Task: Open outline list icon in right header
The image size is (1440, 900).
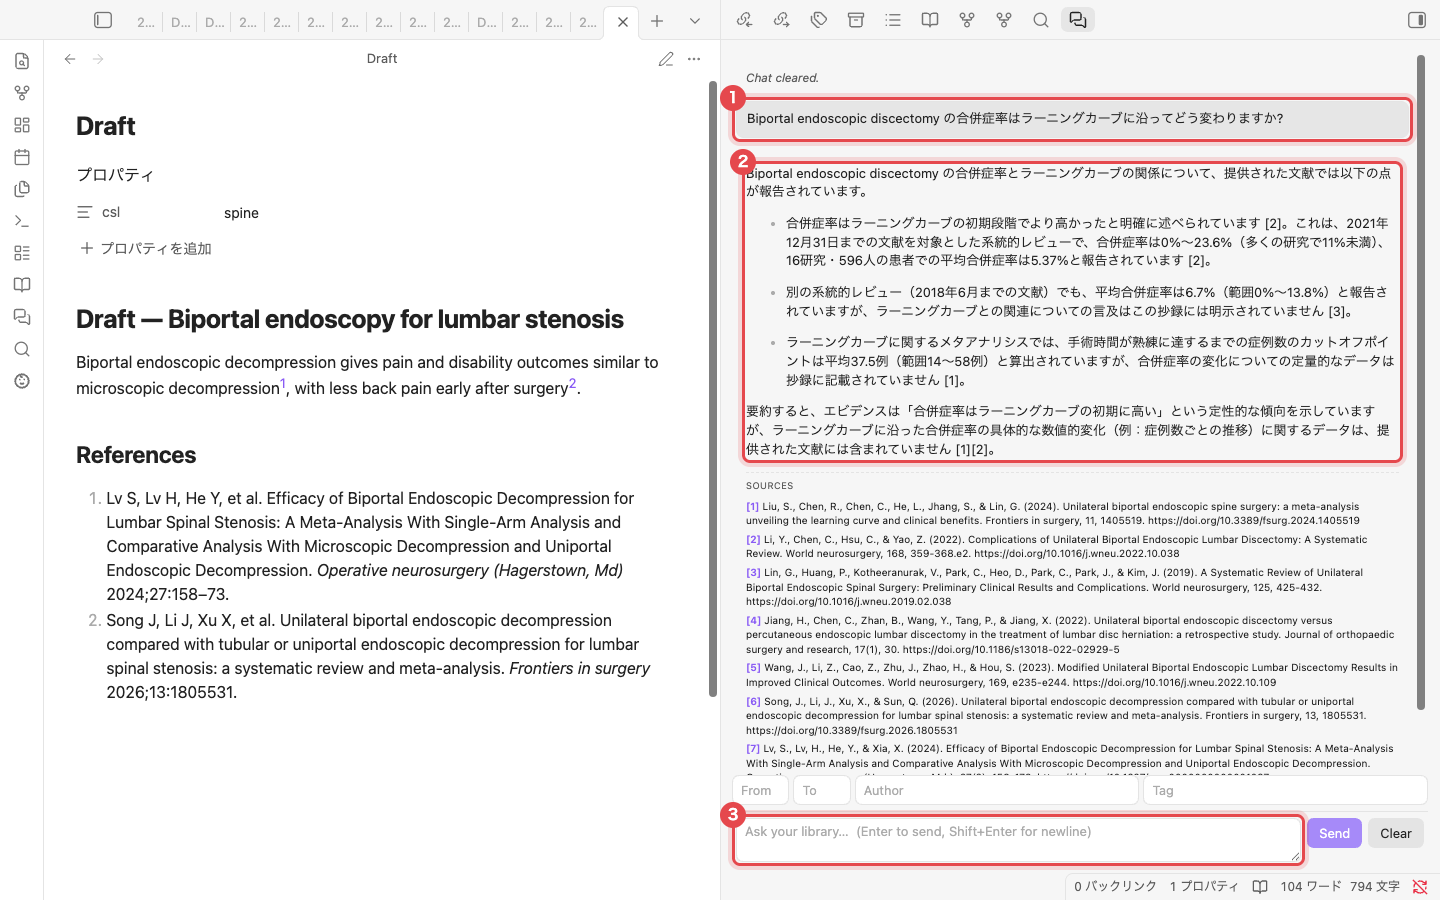Action: point(893,20)
